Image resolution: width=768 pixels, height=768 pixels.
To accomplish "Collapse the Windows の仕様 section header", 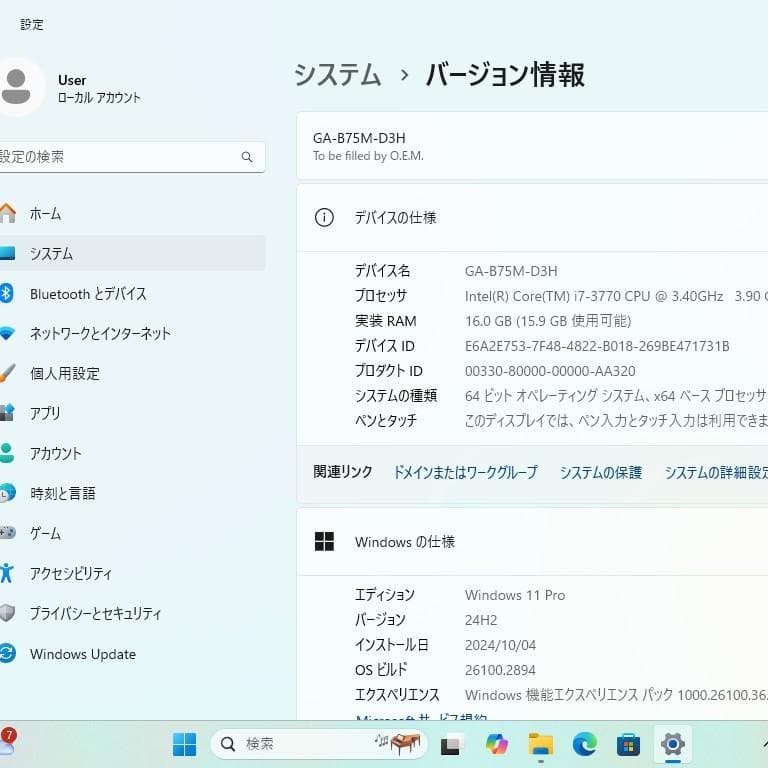I will pos(532,542).
